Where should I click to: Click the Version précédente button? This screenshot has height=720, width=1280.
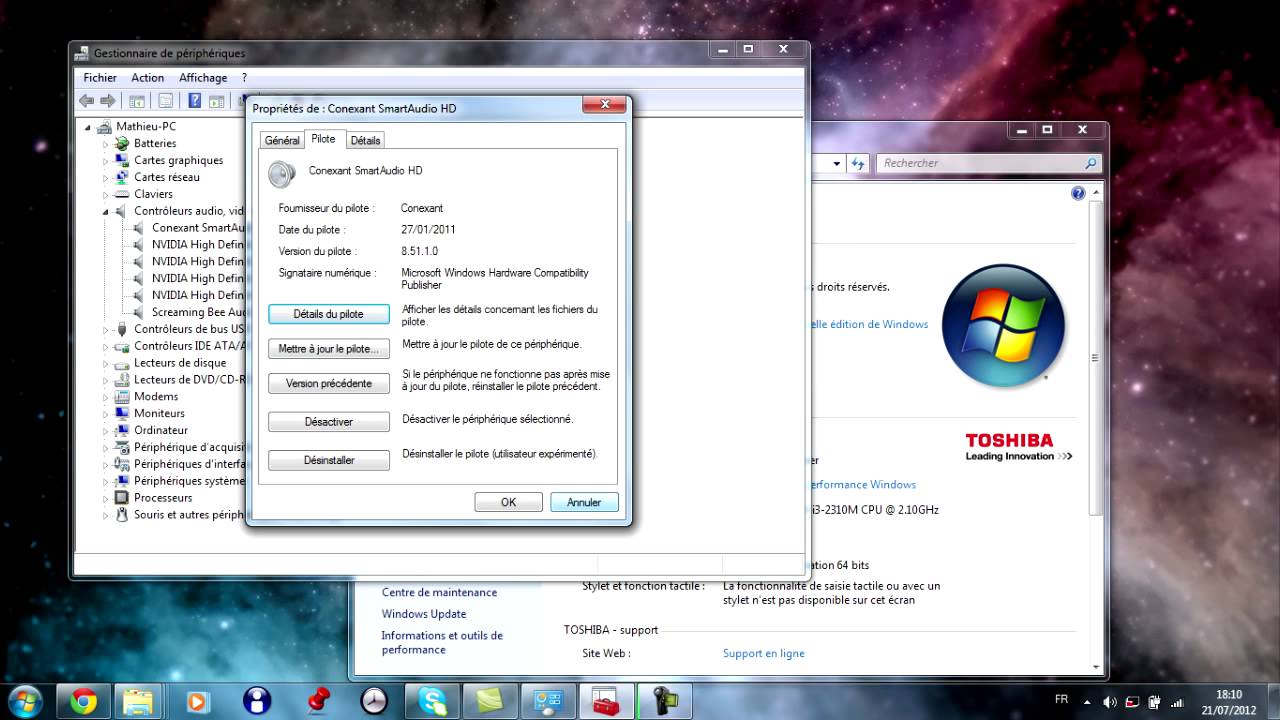(329, 383)
